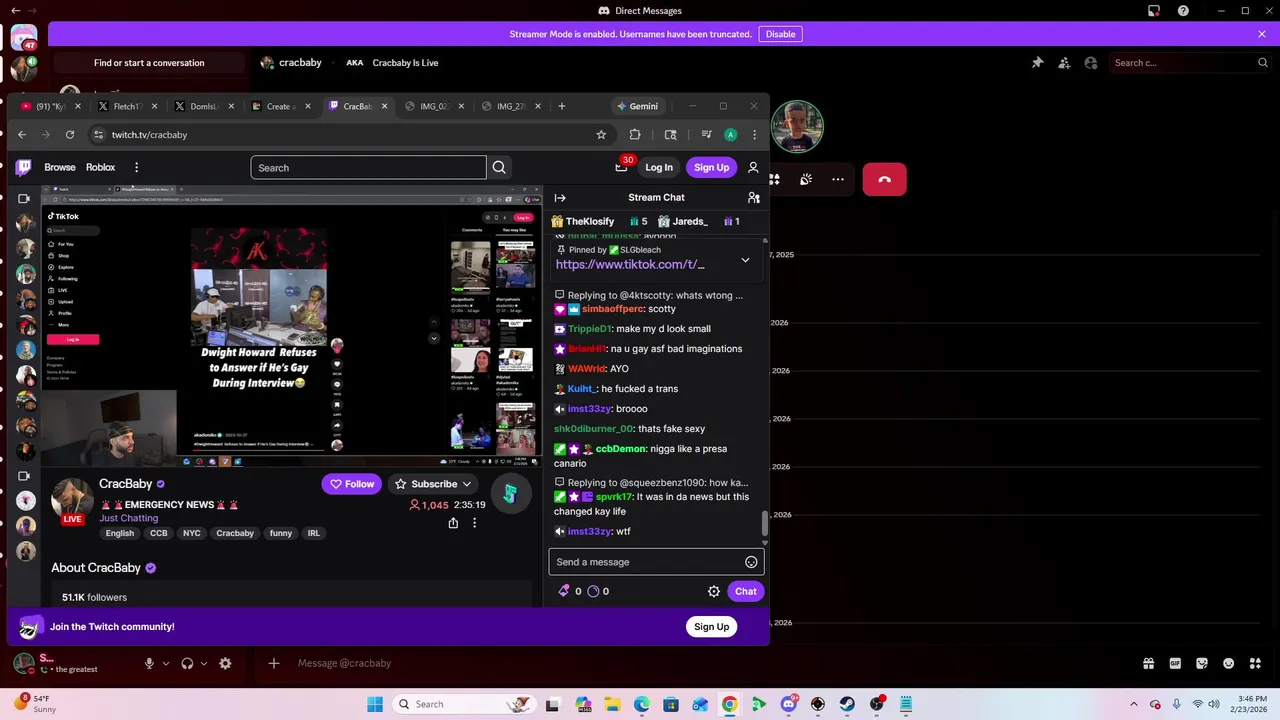Open Browse in Twitch navigation

(x=60, y=167)
